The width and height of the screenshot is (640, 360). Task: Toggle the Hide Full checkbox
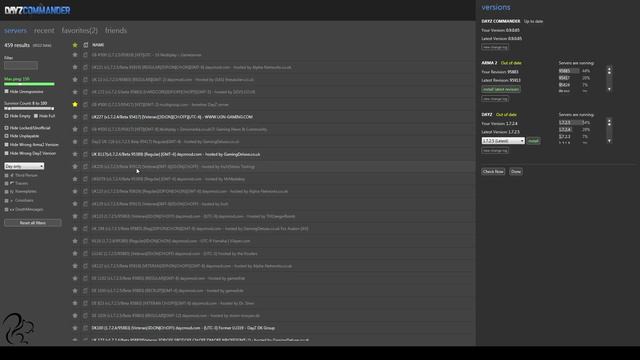pos(36,116)
